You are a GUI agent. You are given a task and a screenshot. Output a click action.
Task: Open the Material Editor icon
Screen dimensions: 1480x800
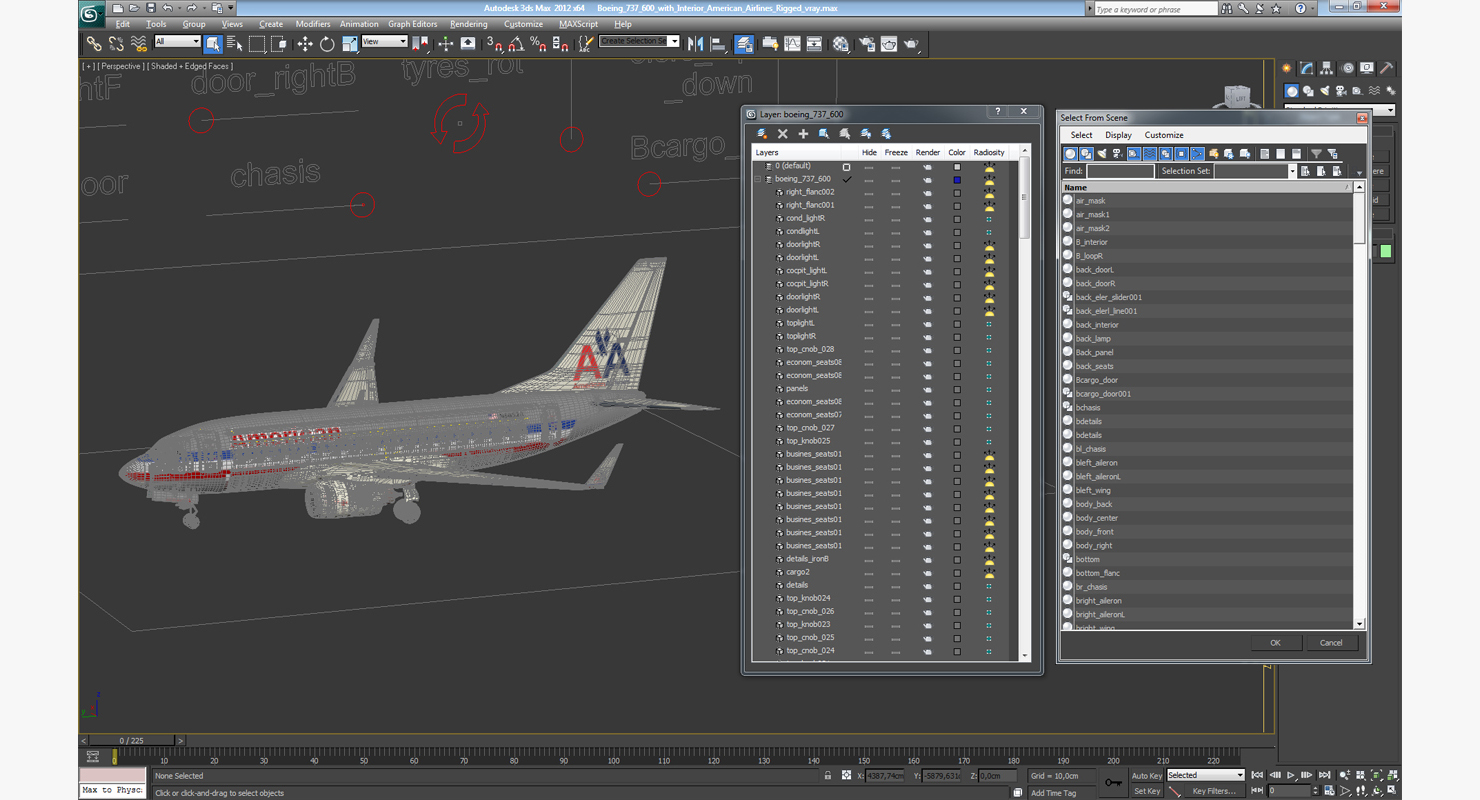(841, 44)
